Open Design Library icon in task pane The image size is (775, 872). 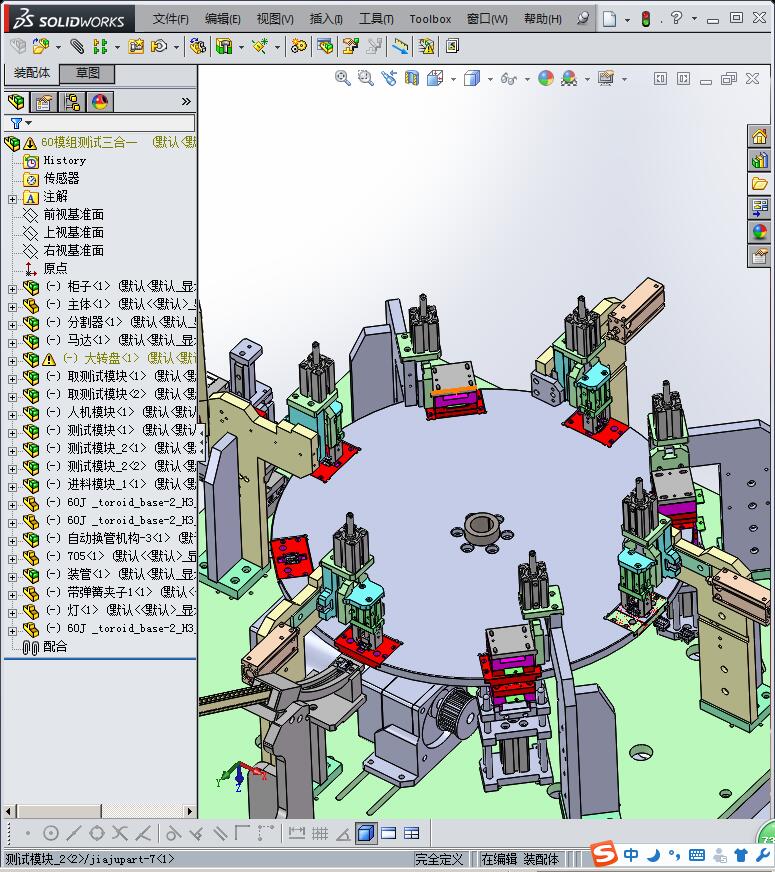(x=759, y=160)
